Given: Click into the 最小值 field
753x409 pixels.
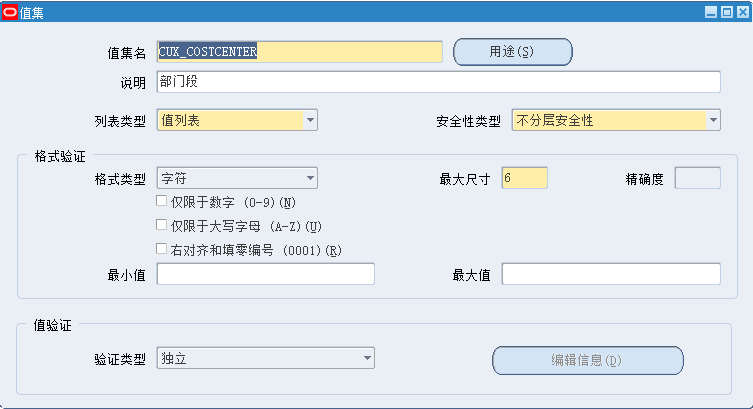Looking at the screenshot, I should pos(265,274).
